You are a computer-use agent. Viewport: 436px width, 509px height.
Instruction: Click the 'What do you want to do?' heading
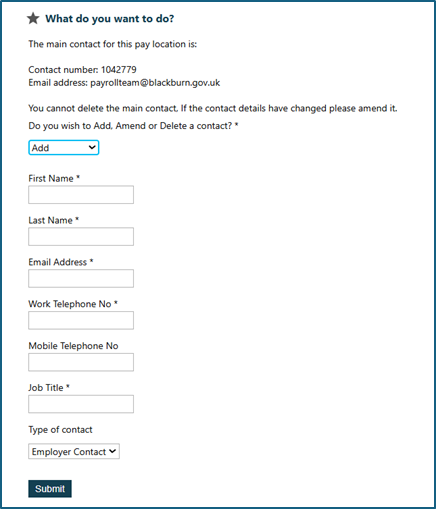click(110, 19)
